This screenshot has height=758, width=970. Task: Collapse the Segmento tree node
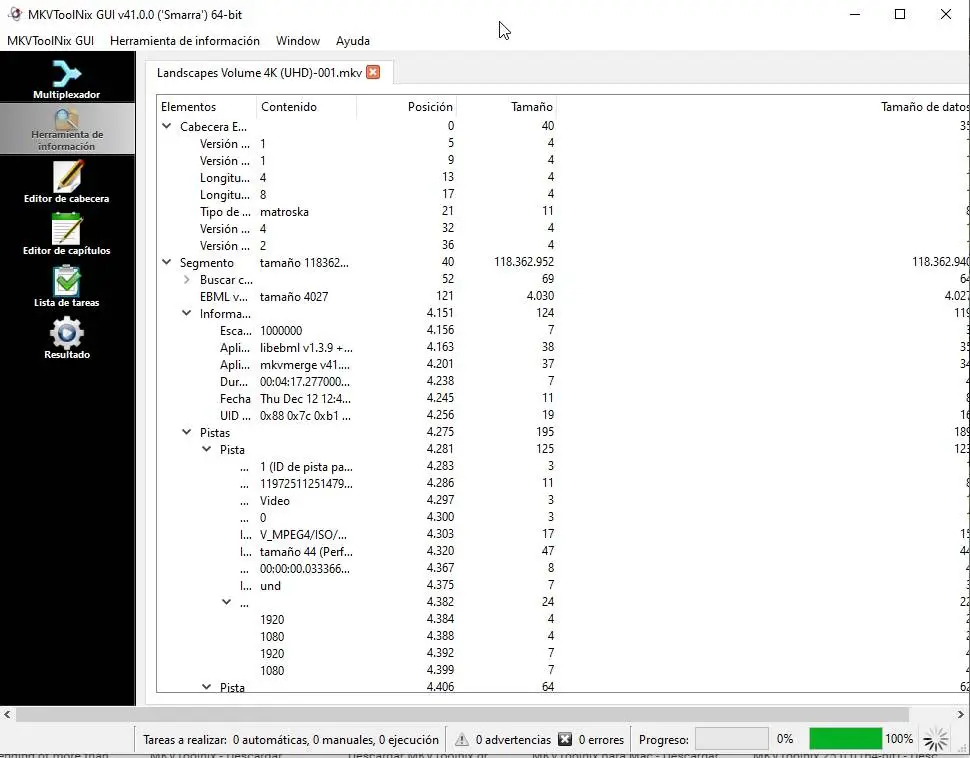pos(166,262)
